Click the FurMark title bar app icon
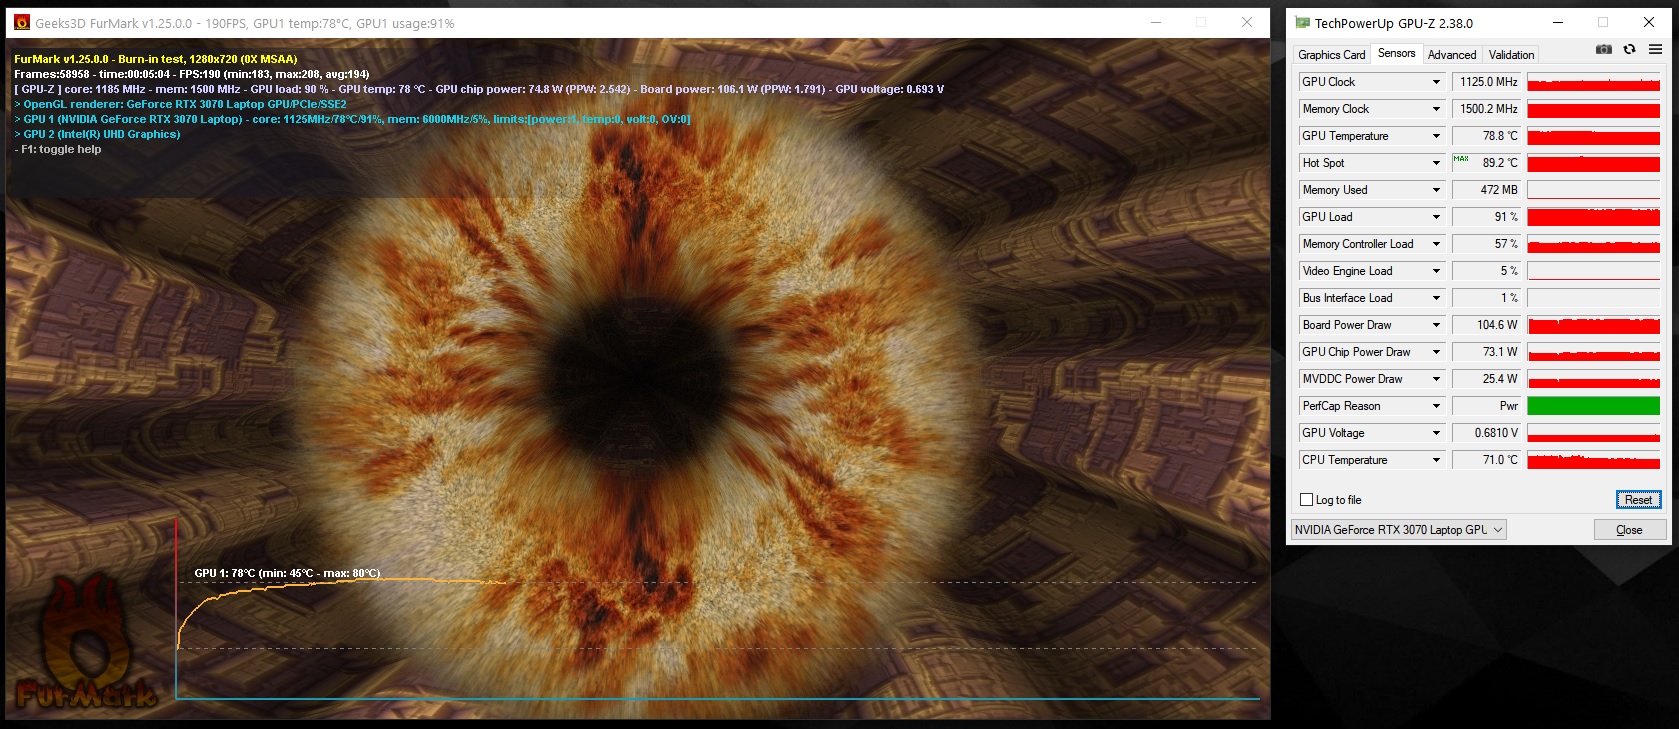Viewport: 1679px width, 729px height. (22, 22)
